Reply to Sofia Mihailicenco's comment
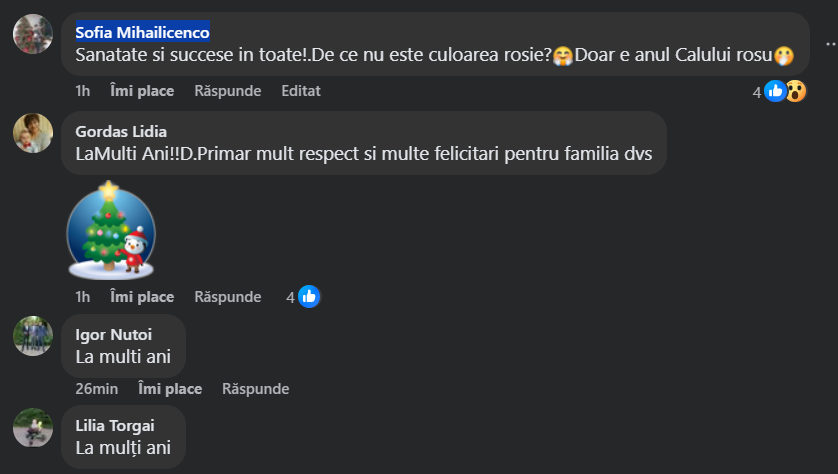 (228, 91)
